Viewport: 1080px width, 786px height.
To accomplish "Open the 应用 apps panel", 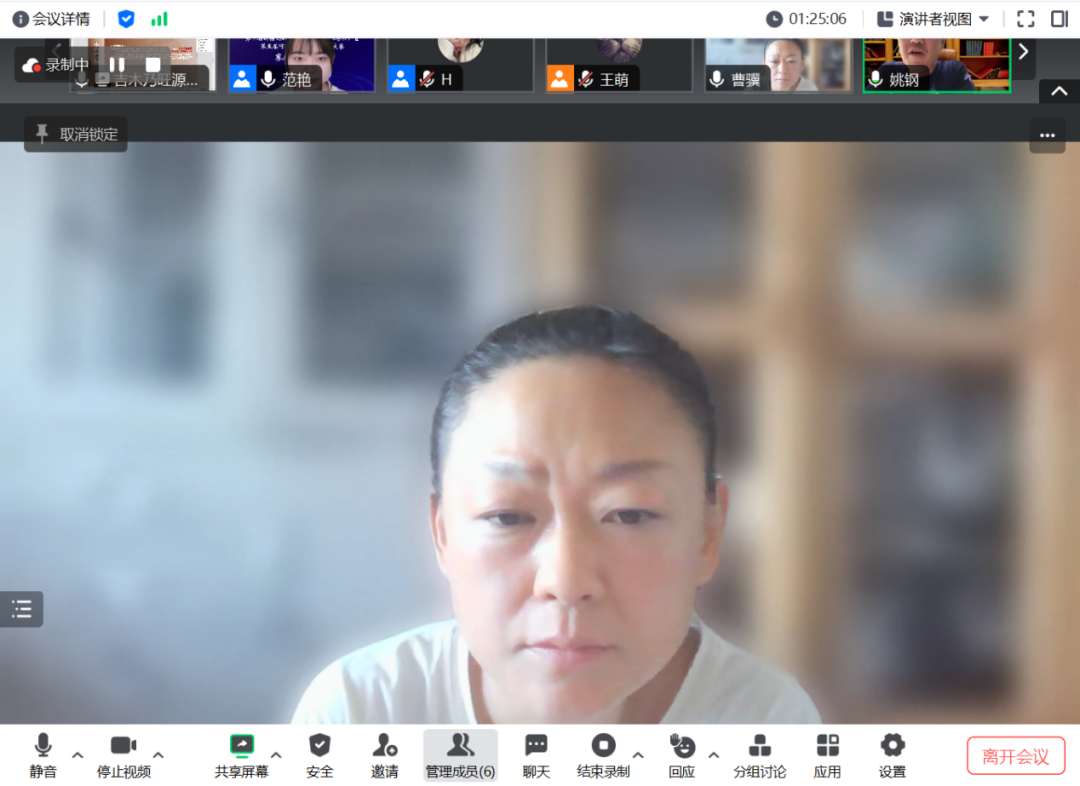I will coord(827,755).
